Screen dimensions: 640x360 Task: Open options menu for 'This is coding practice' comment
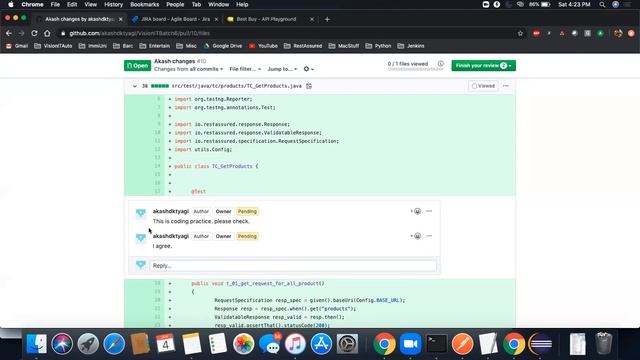[429, 211]
